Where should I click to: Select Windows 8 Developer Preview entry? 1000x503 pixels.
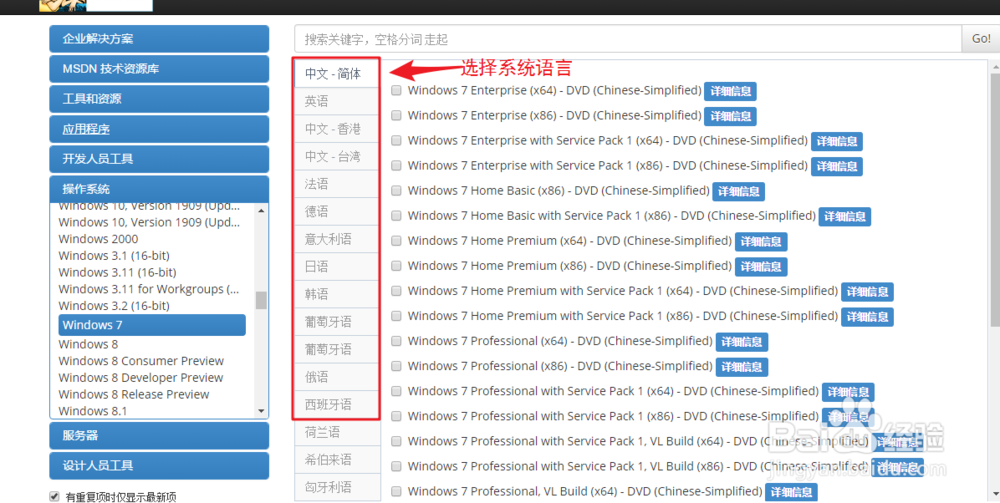coord(140,377)
